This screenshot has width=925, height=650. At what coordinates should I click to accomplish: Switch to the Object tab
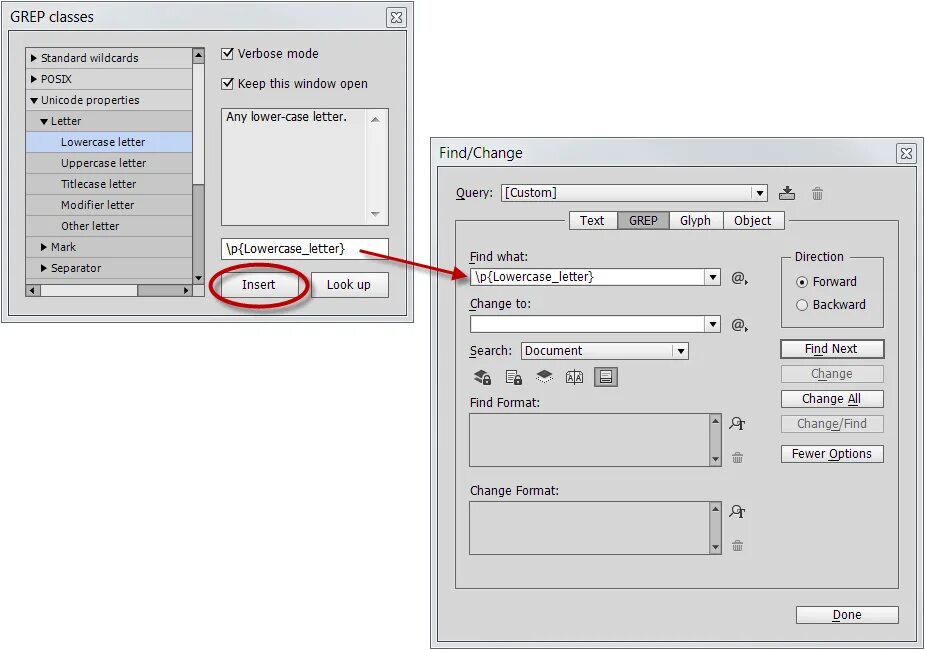click(x=753, y=221)
